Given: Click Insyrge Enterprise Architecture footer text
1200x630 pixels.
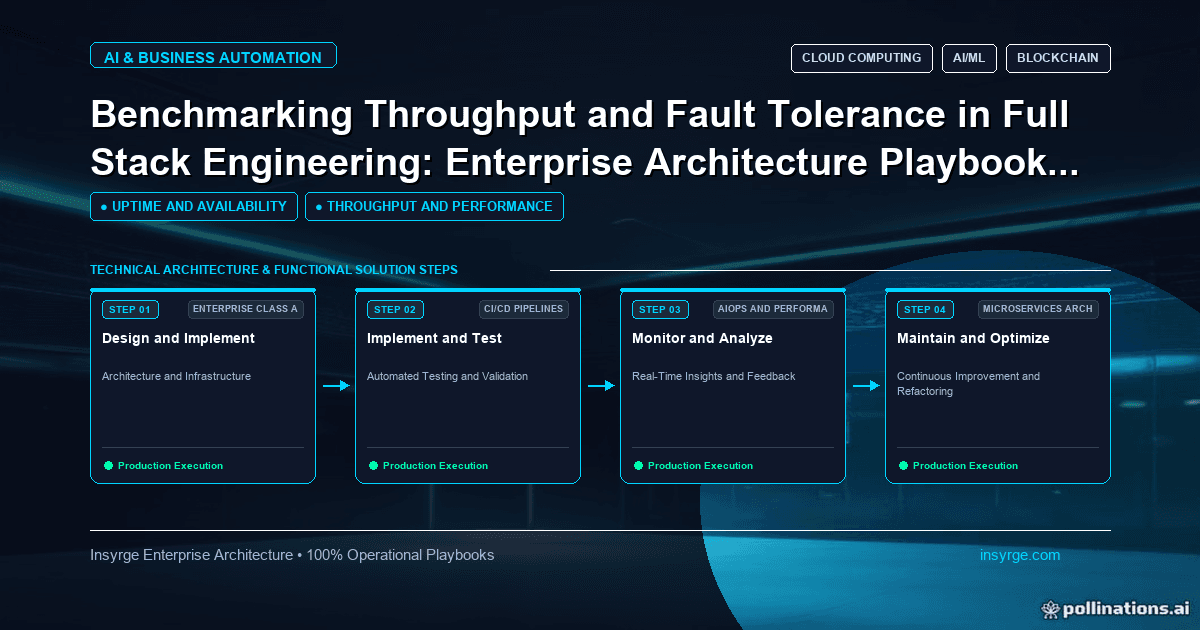Looking at the screenshot, I should 292,555.
